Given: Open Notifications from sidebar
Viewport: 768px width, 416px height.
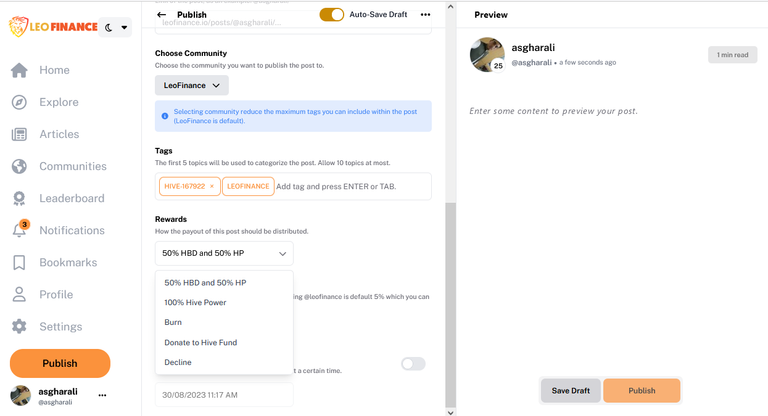Looking at the screenshot, I should [x=72, y=230].
